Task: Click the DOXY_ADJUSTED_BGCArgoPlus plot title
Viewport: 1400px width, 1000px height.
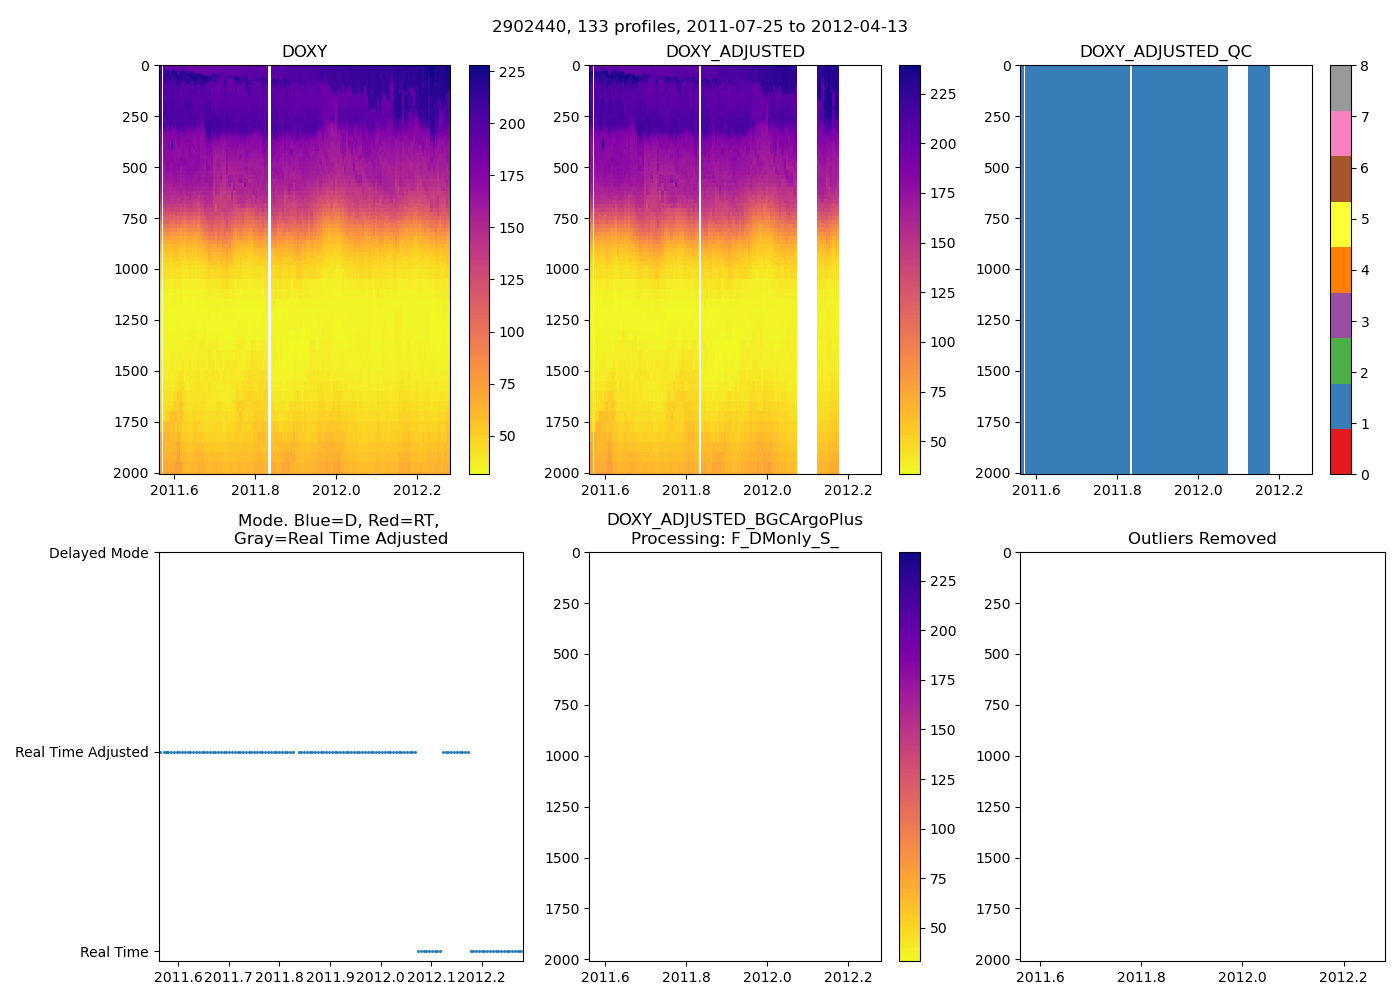Action: (735, 529)
